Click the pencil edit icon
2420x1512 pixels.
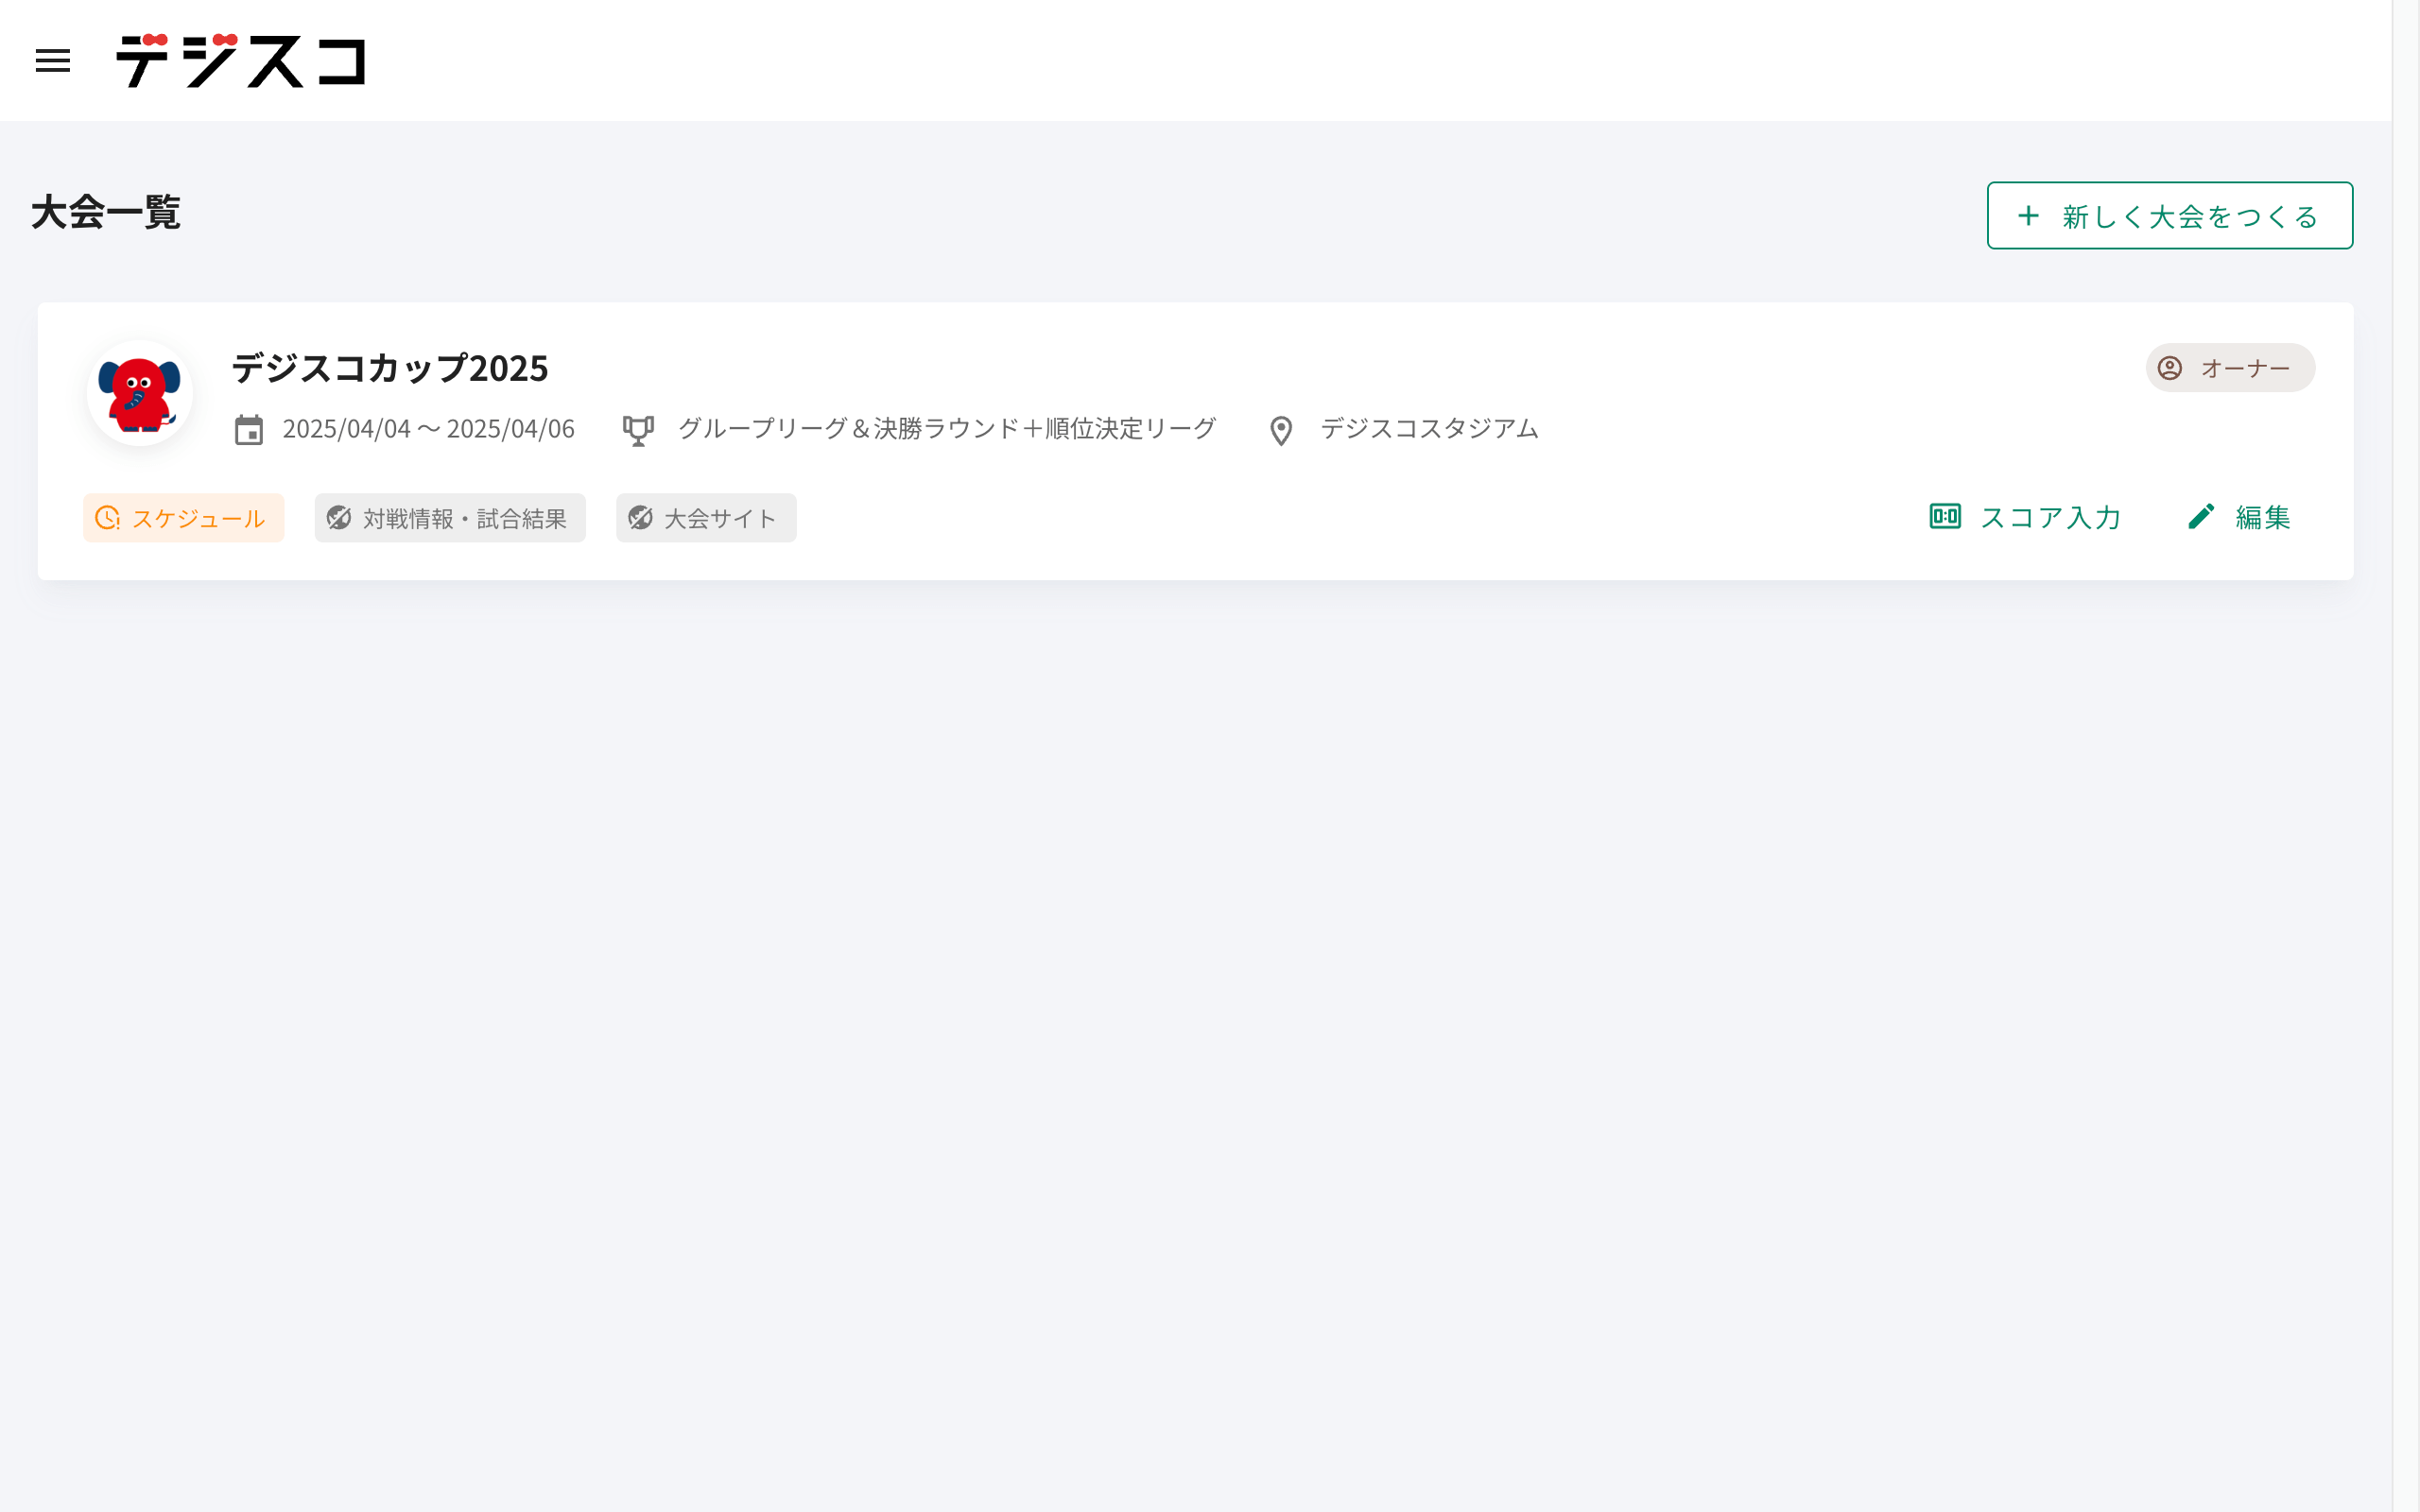[2201, 516]
